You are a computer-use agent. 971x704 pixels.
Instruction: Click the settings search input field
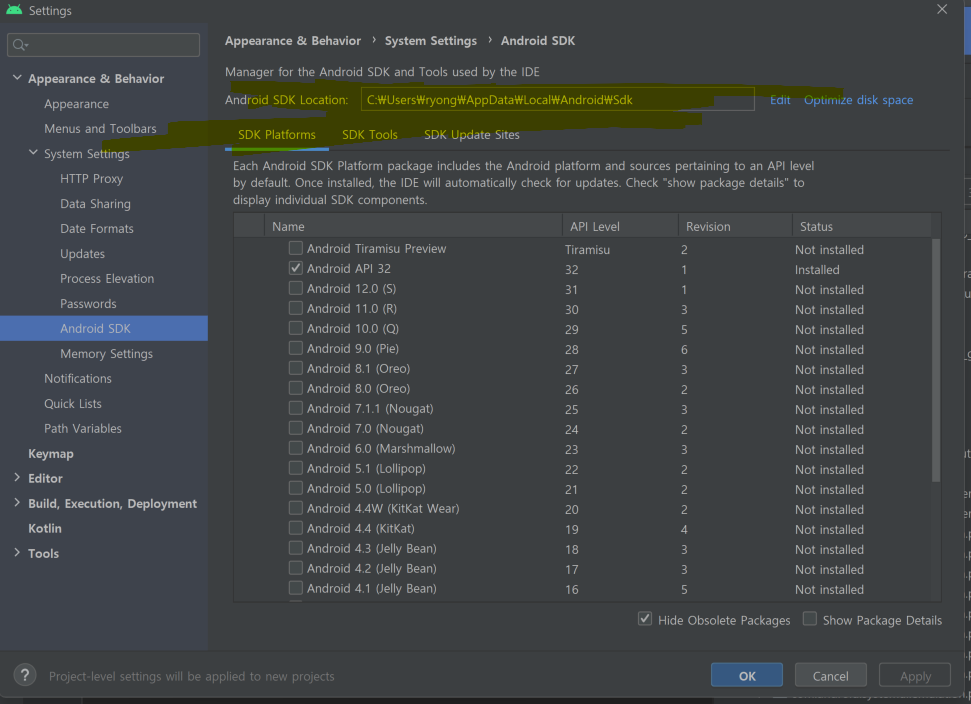103,45
